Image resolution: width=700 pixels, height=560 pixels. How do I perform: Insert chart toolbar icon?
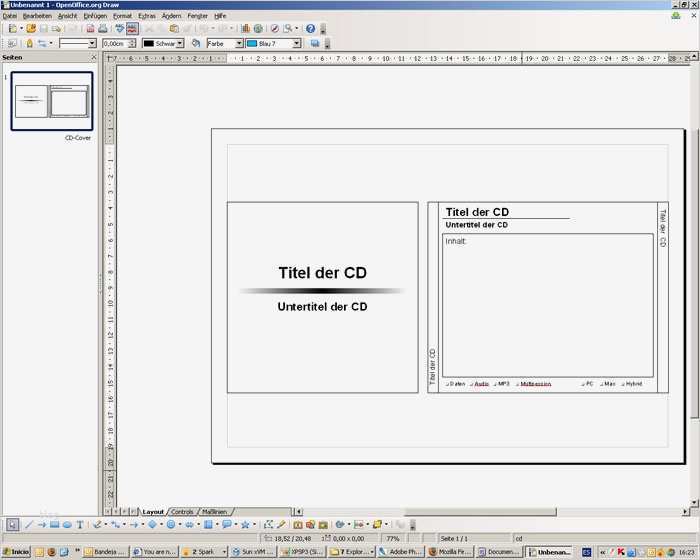tap(246, 29)
